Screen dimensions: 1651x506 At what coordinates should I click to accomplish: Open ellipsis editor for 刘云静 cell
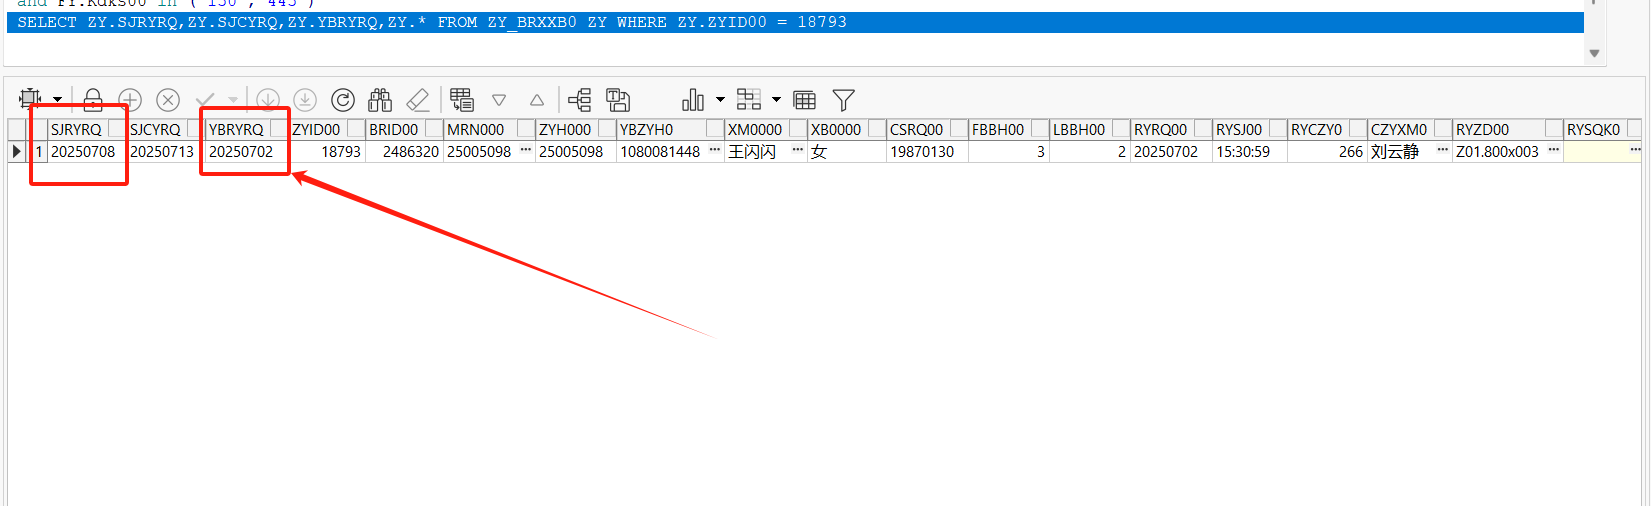1443,151
